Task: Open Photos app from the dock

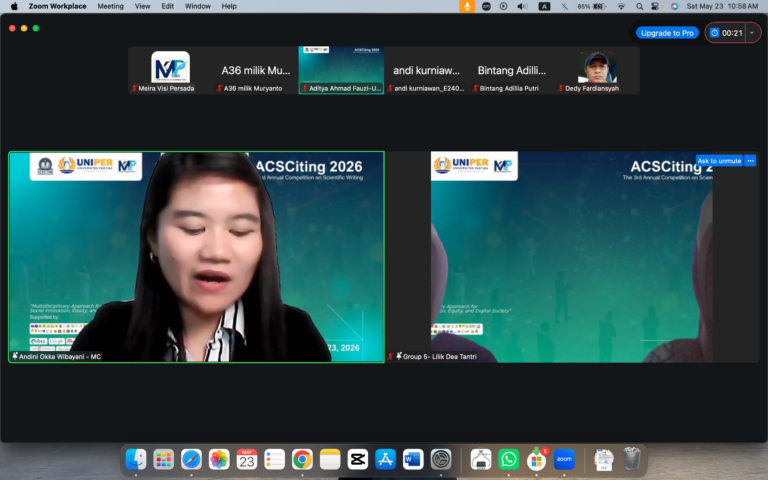Action: [219, 459]
